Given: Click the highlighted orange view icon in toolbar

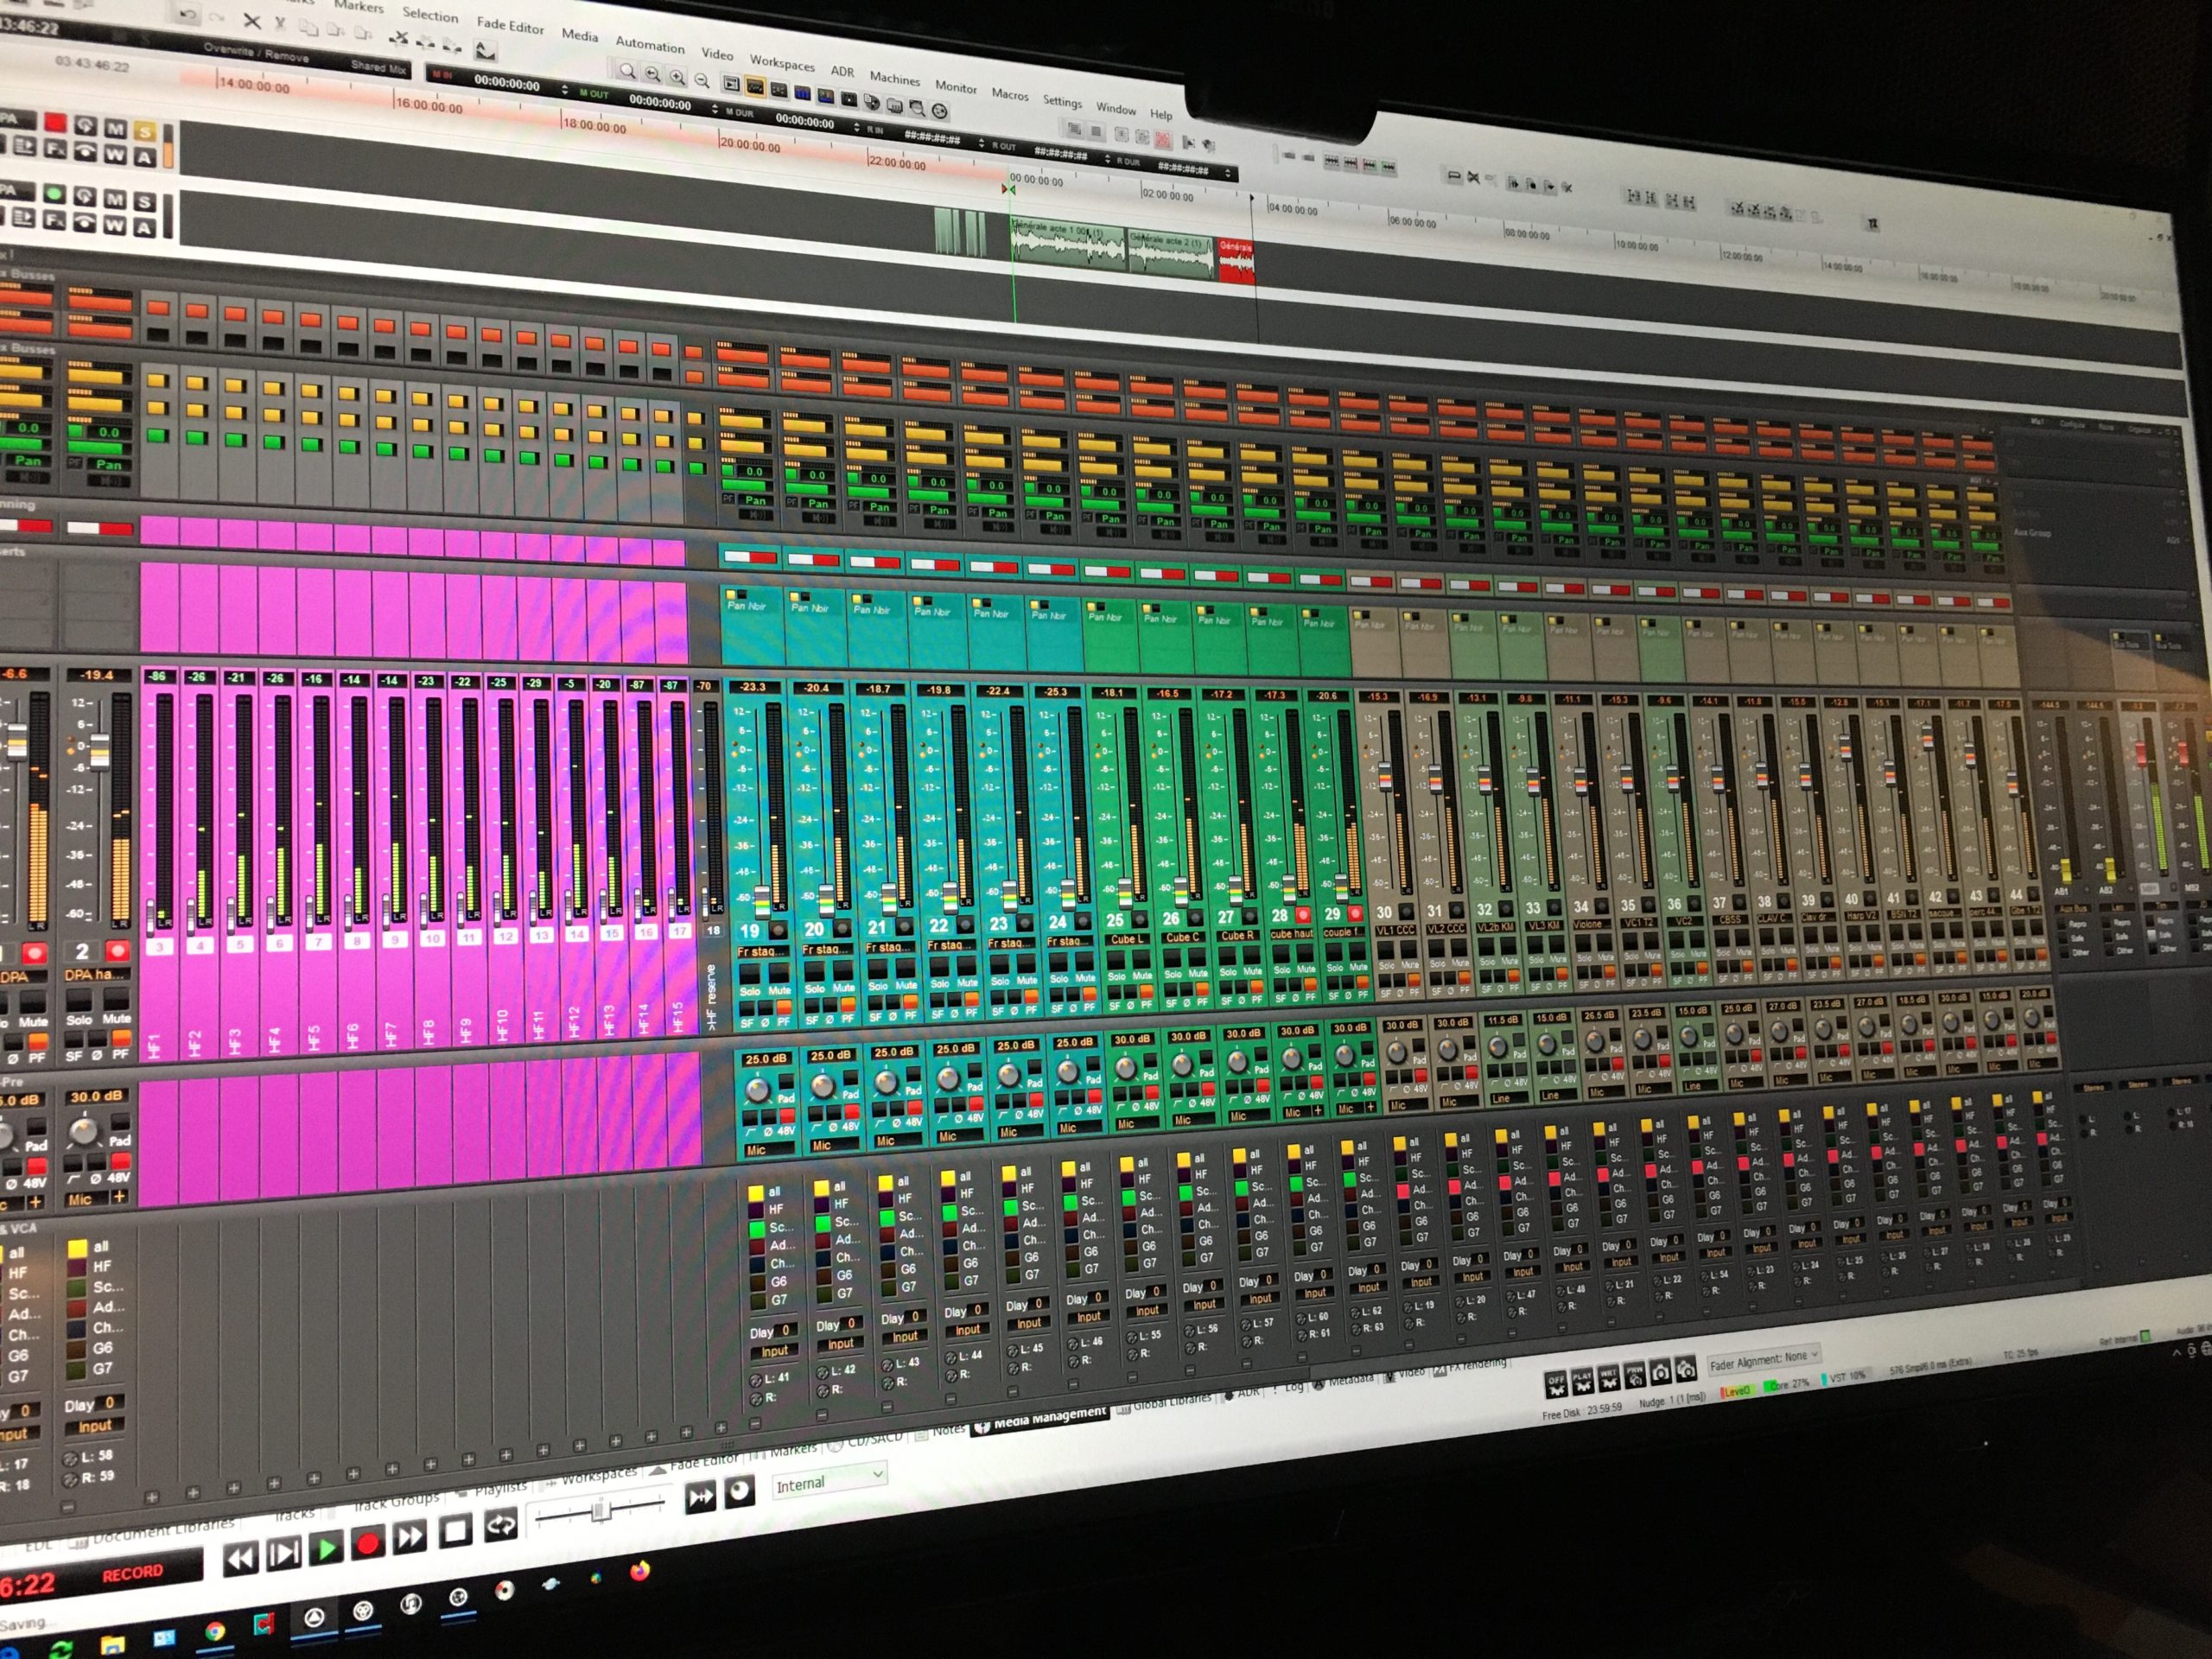Looking at the screenshot, I should point(755,87).
